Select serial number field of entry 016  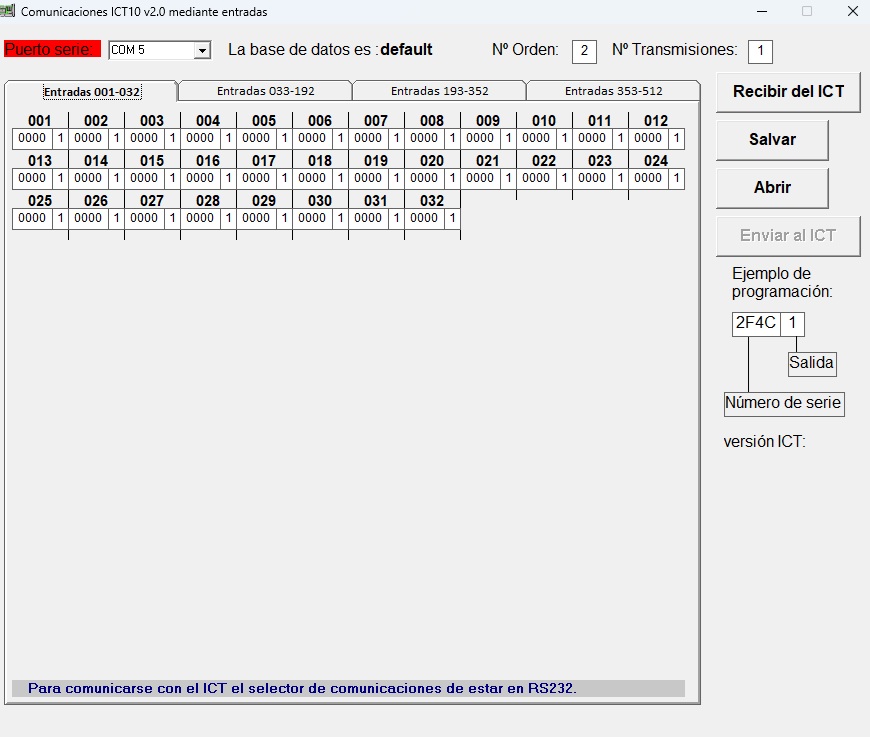[x=200, y=178]
